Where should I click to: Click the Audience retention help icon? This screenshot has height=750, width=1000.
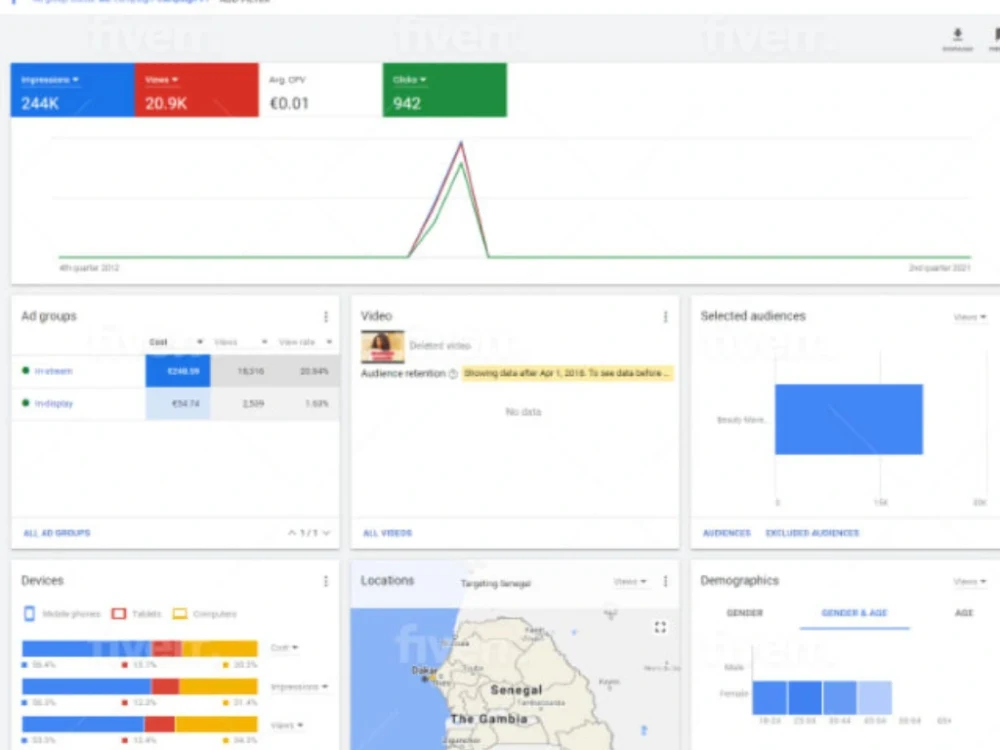(x=453, y=374)
